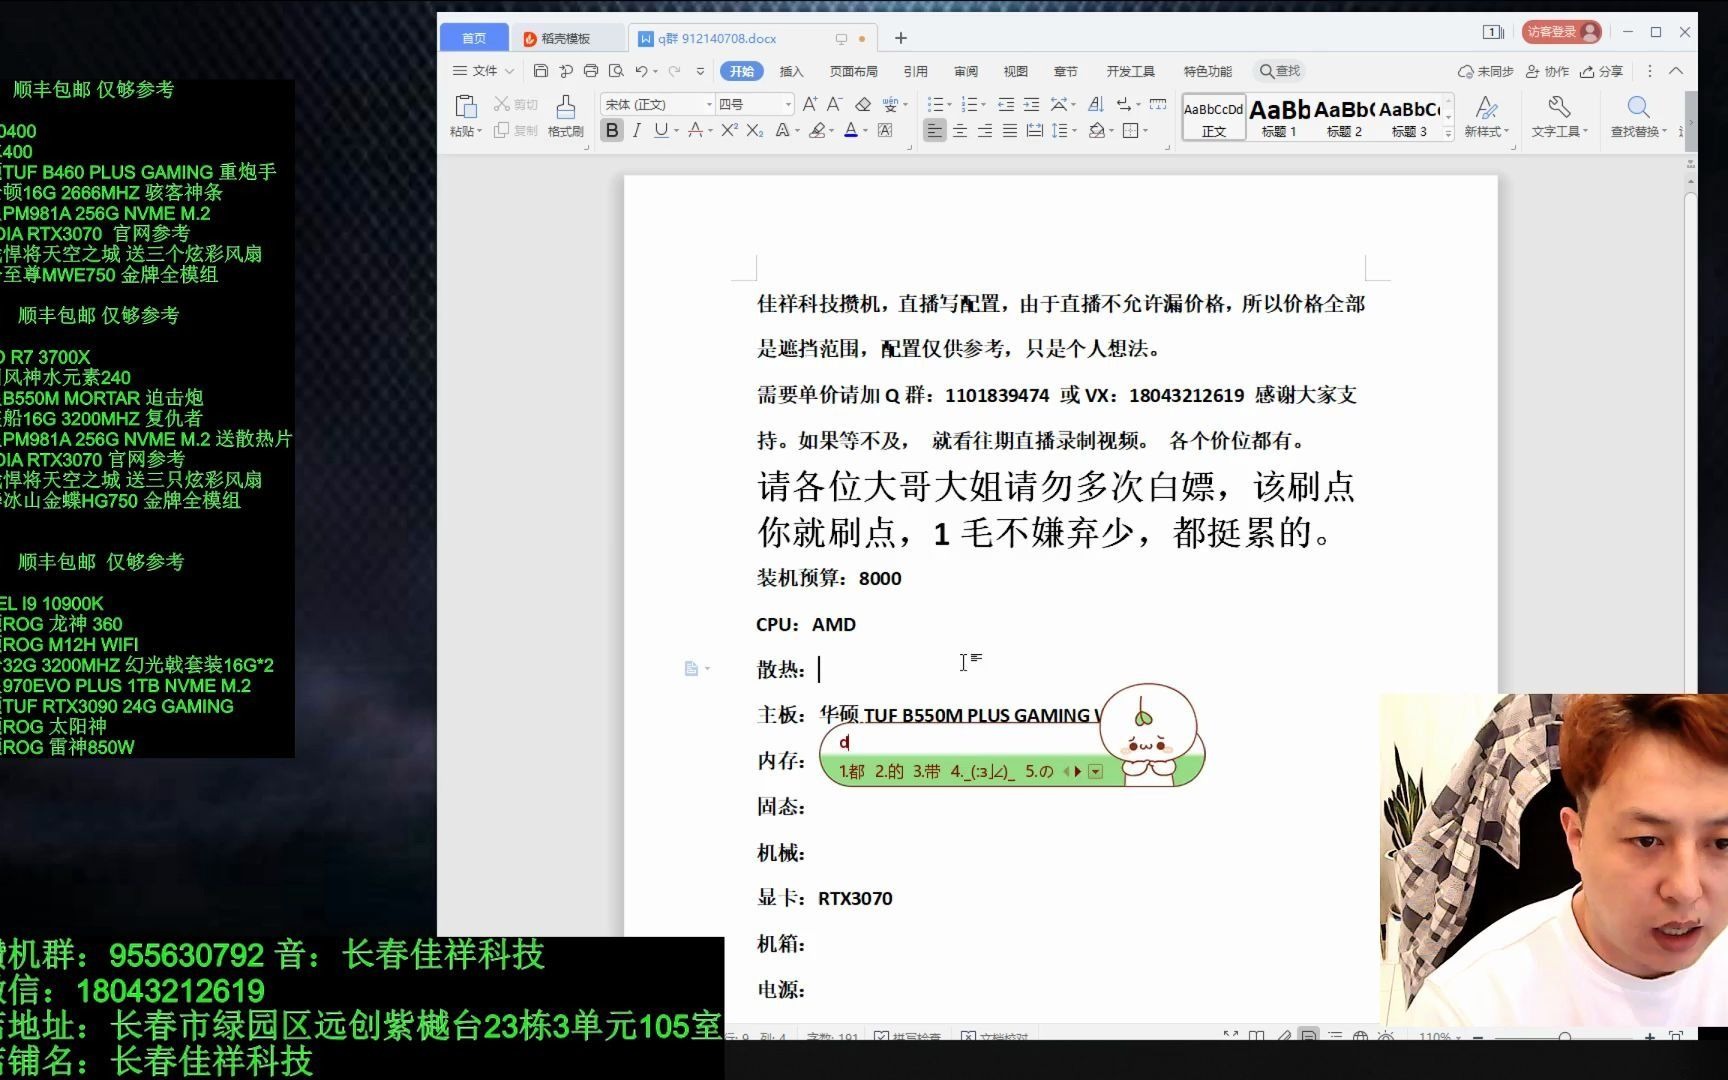Image resolution: width=1728 pixels, height=1080 pixels.
Task: Click the zoom slider in status bar
Action: [1565, 1036]
